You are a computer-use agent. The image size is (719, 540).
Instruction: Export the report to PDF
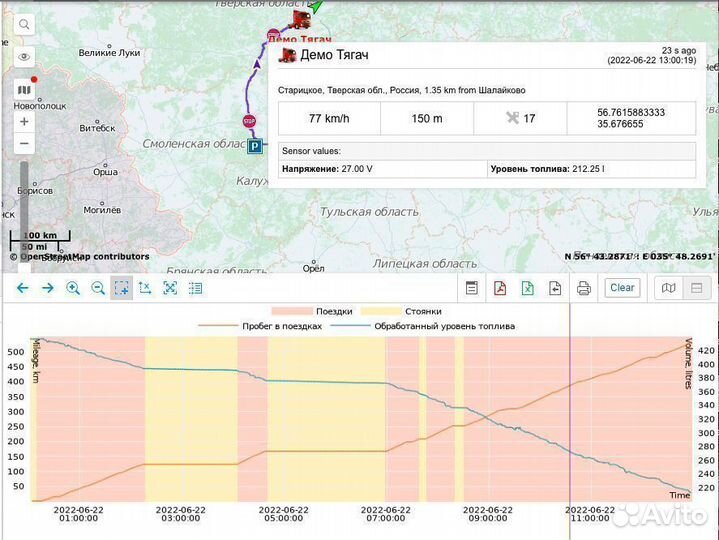[500, 288]
